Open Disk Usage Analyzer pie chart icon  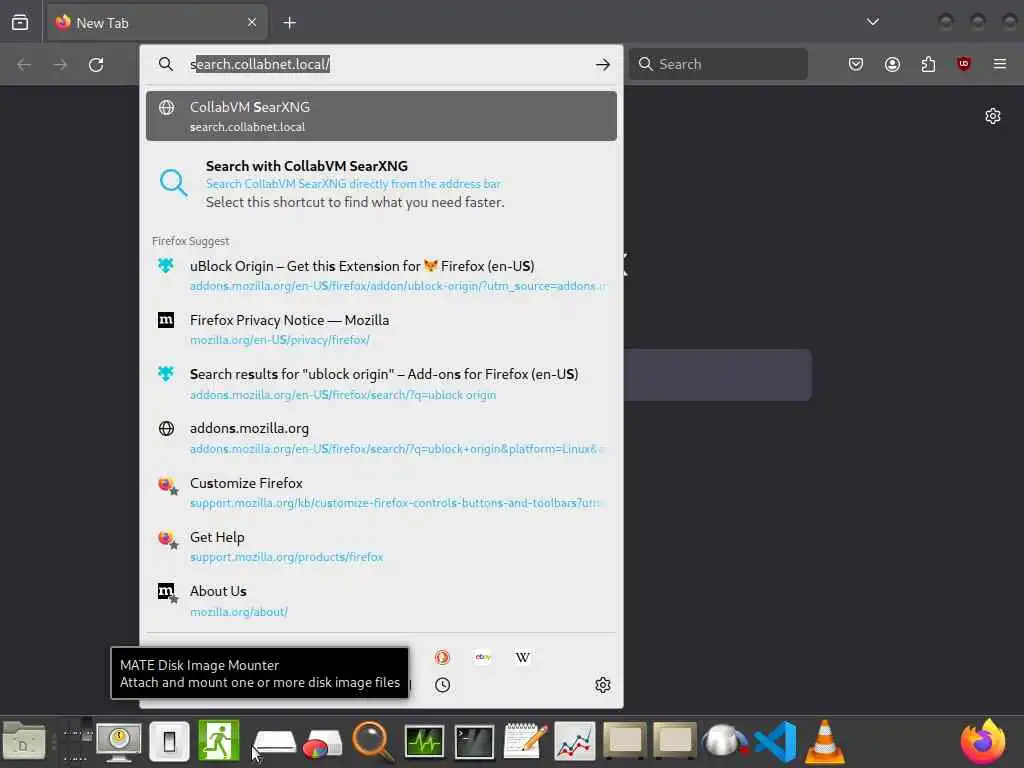322,743
